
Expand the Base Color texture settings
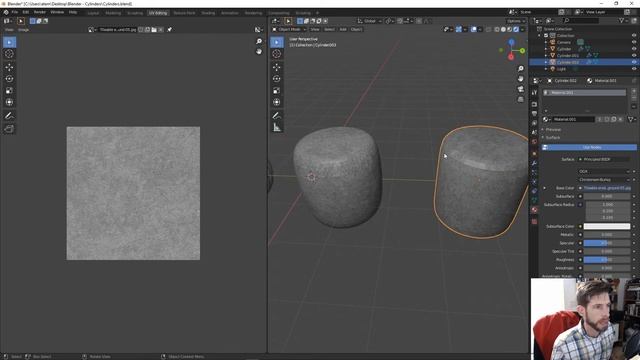pyautogui.click(x=544, y=188)
